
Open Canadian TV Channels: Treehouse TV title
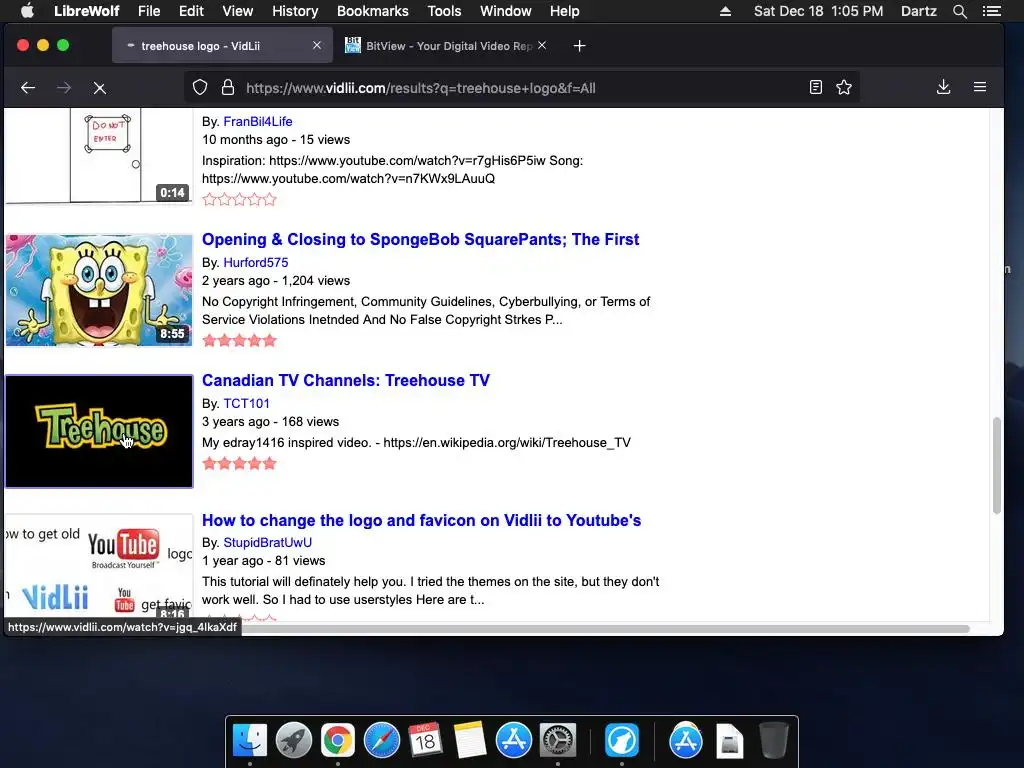[x=345, y=380]
